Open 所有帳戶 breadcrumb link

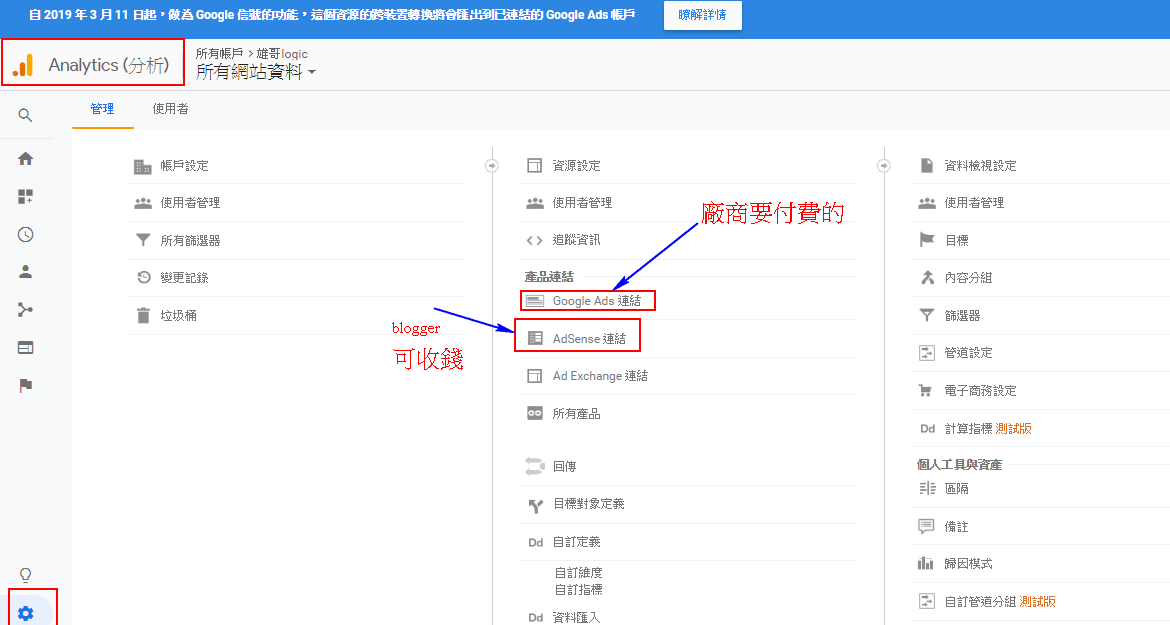tap(219, 54)
